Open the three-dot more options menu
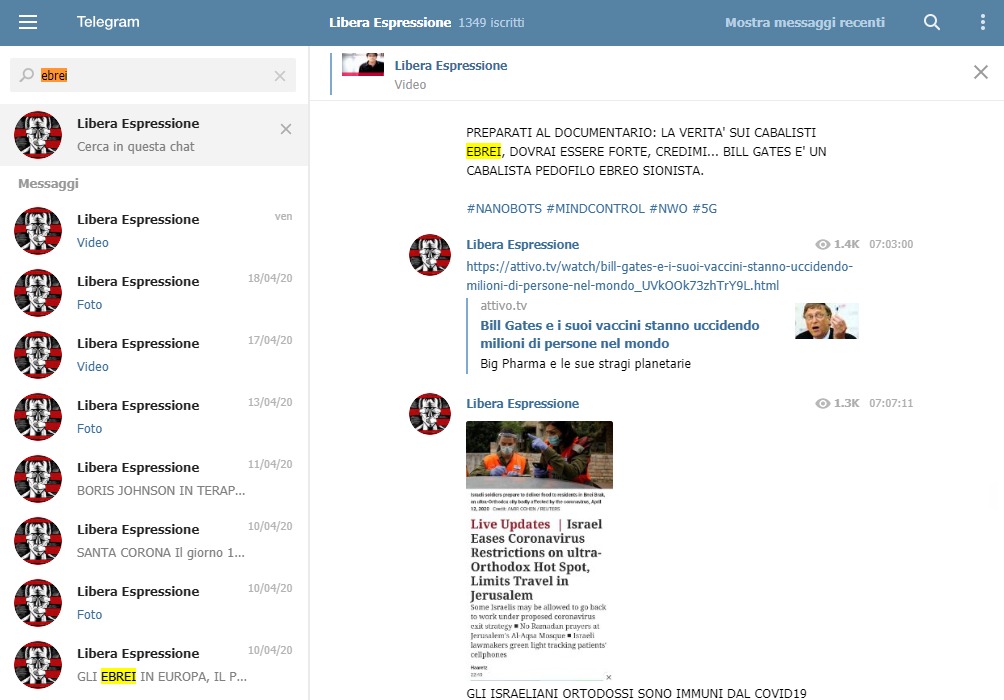This screenshot has width=1004, height=700. [x=982, y=22]
